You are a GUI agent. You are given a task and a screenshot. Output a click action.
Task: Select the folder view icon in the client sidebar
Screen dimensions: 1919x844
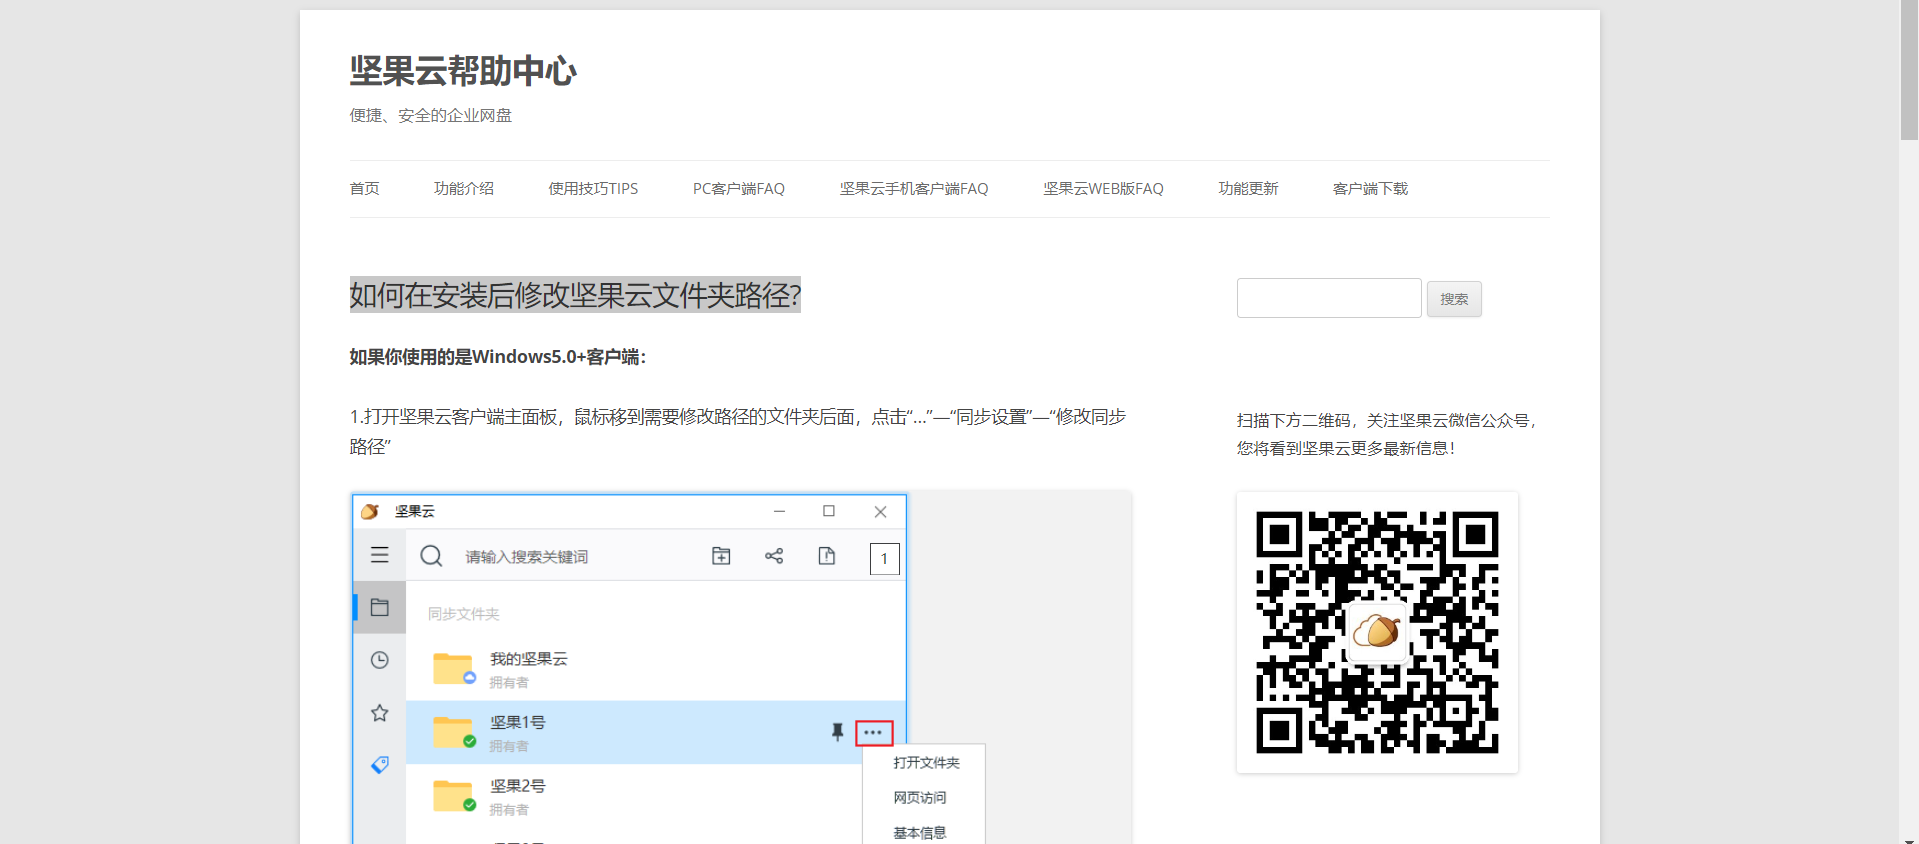[380, 607]
